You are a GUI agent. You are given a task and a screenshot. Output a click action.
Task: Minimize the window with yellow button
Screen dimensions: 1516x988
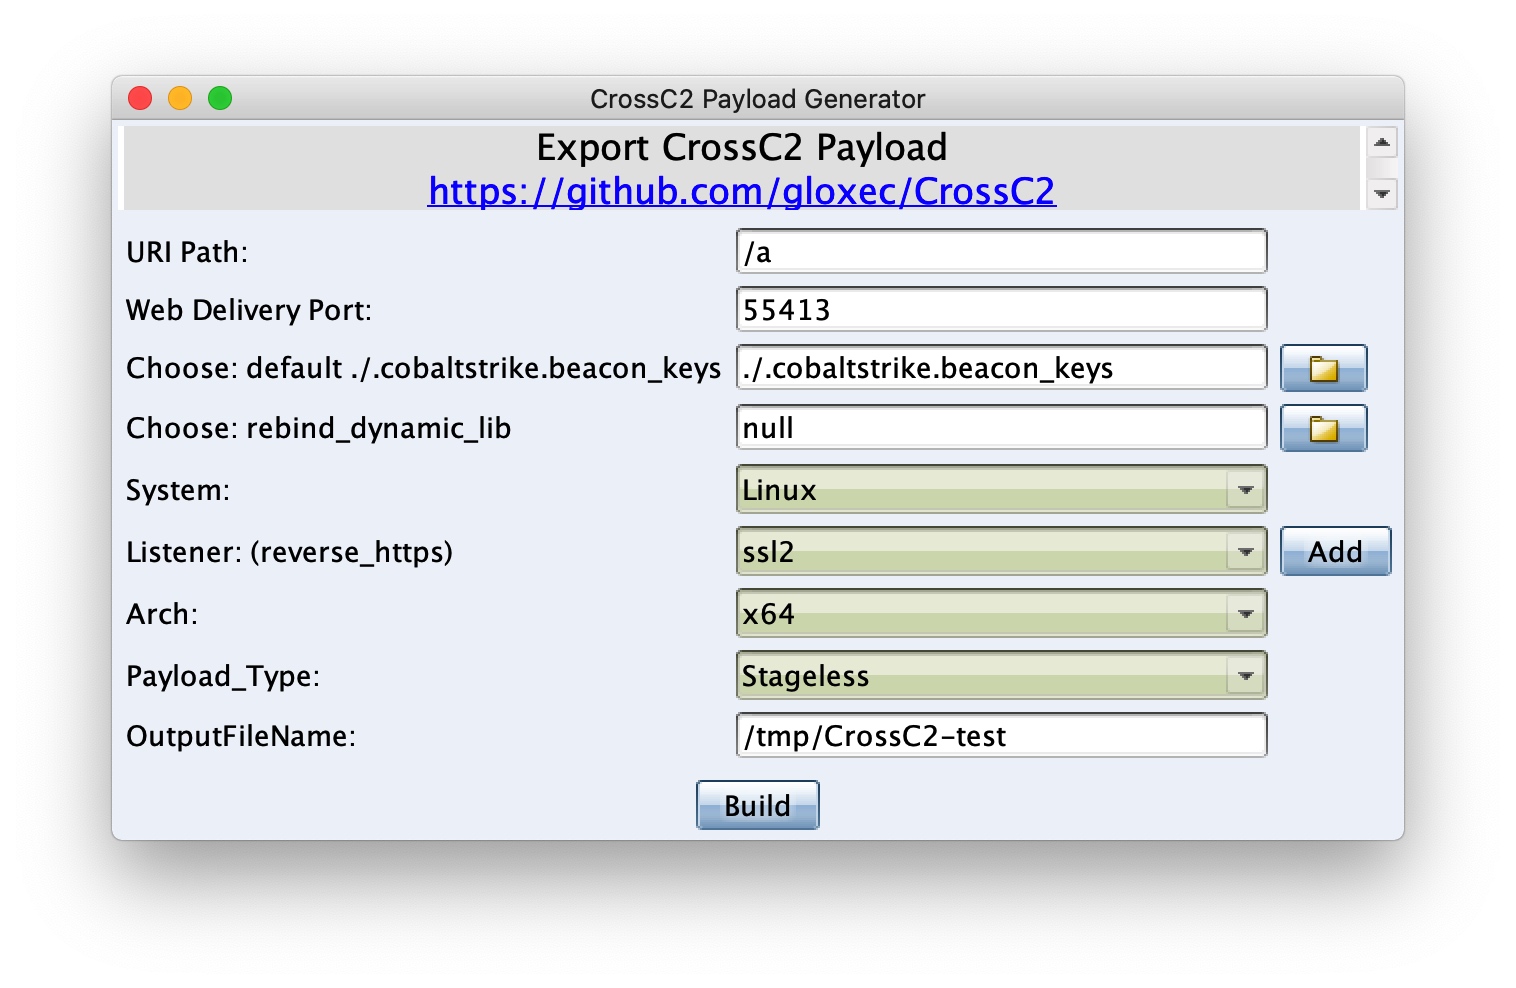180,98
